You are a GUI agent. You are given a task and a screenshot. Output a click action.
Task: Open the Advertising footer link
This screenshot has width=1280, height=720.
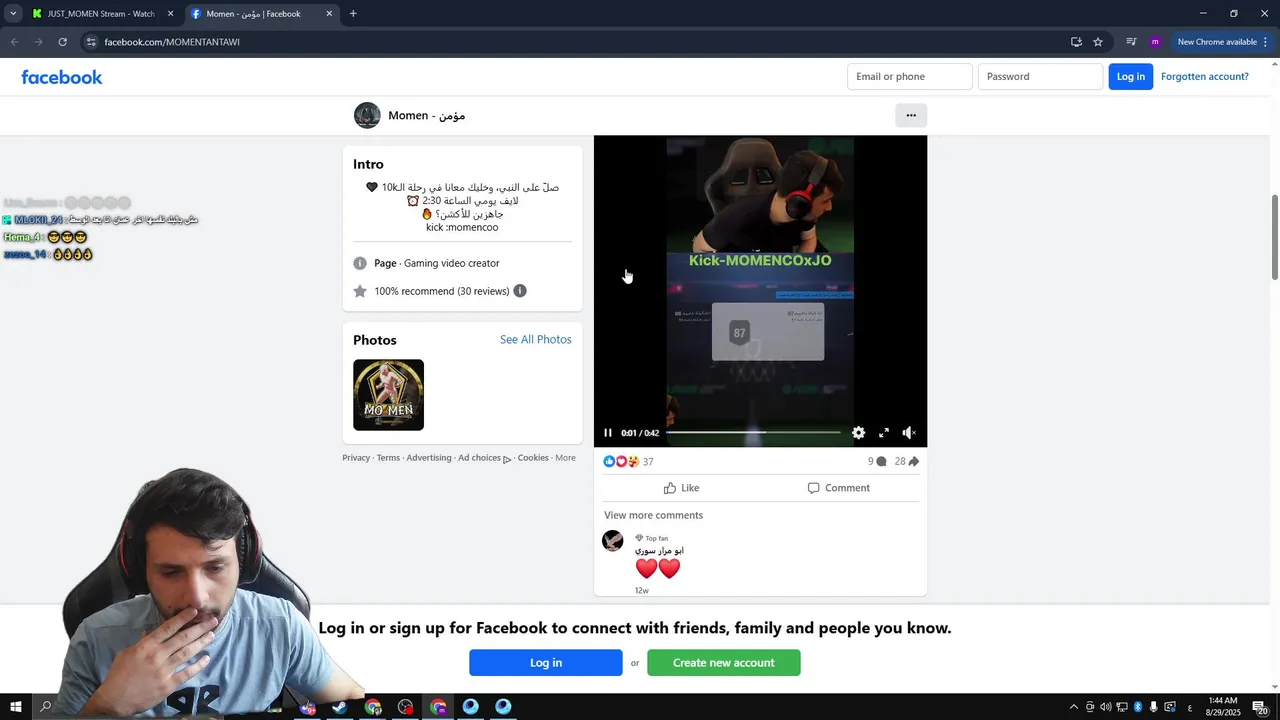pyautogui.click(x=429, y=458)
